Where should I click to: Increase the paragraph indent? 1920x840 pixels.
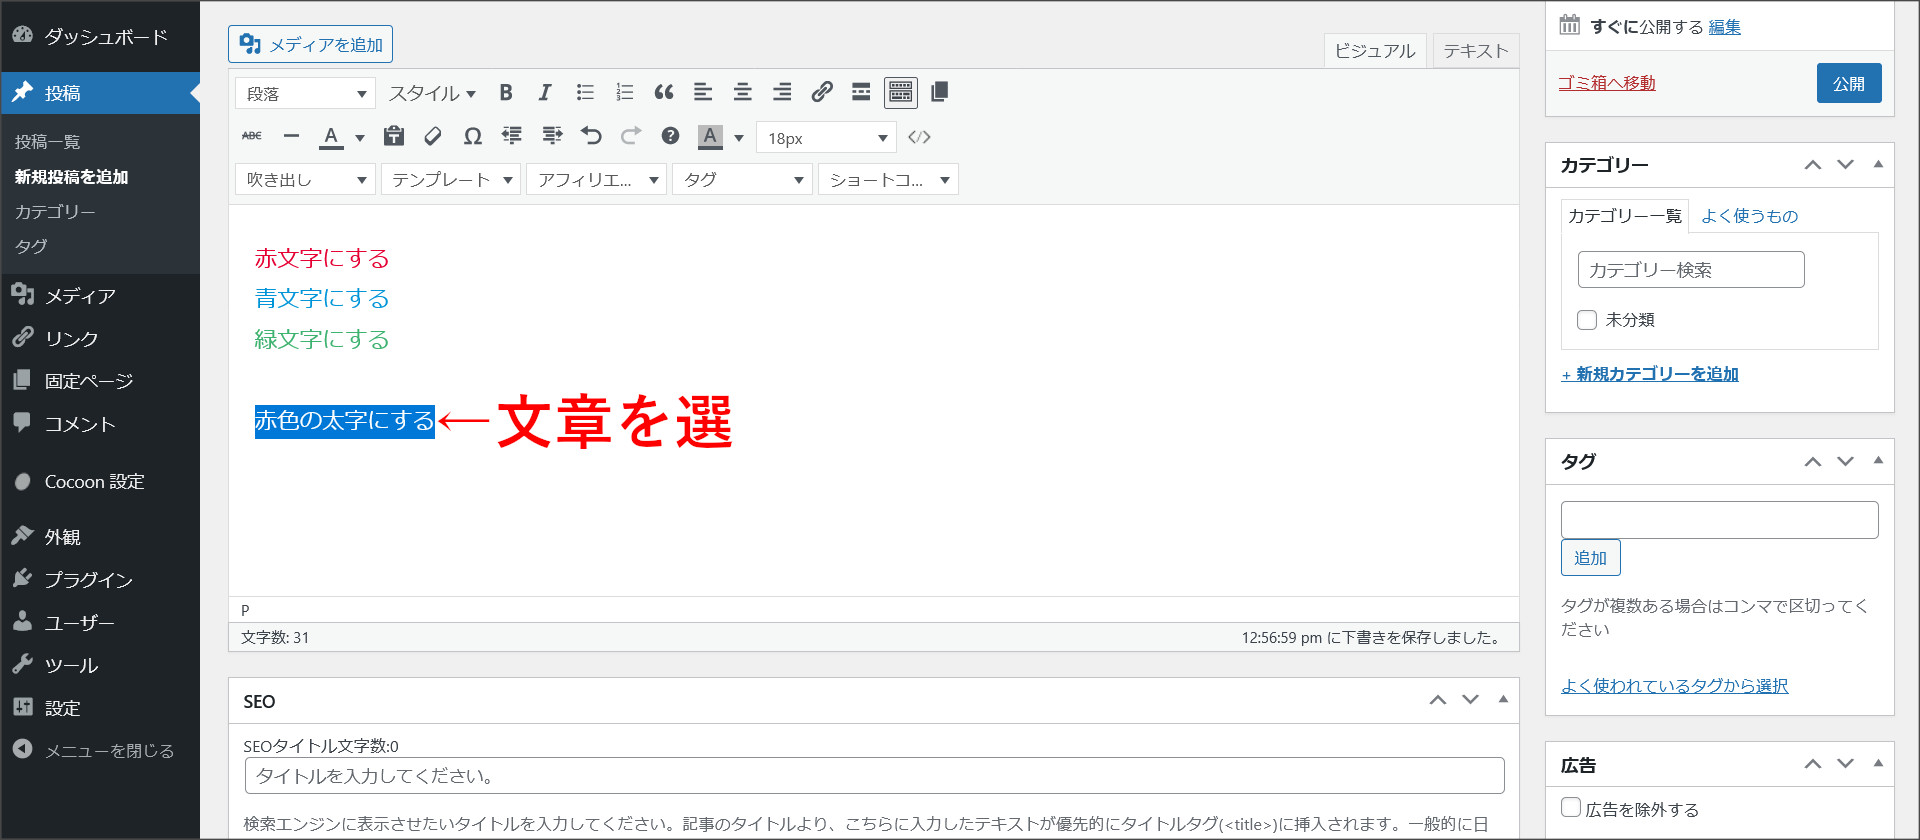point(552,137)
